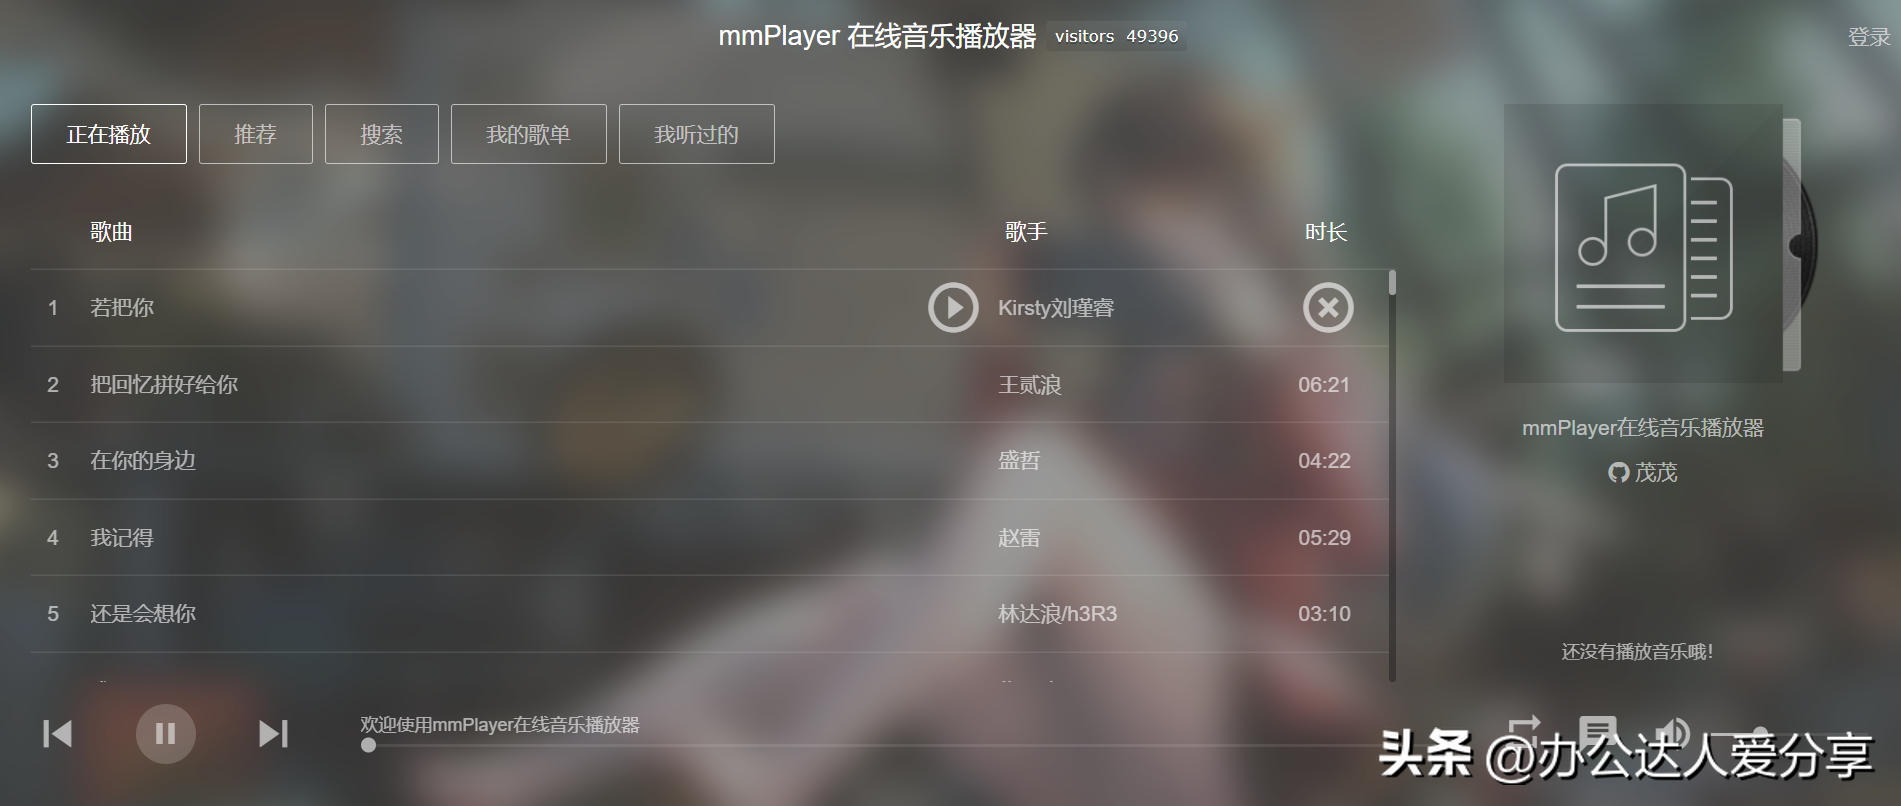Click the album cover music note thumbnail
1901x806 pixels.
[x=1643, y=243]
